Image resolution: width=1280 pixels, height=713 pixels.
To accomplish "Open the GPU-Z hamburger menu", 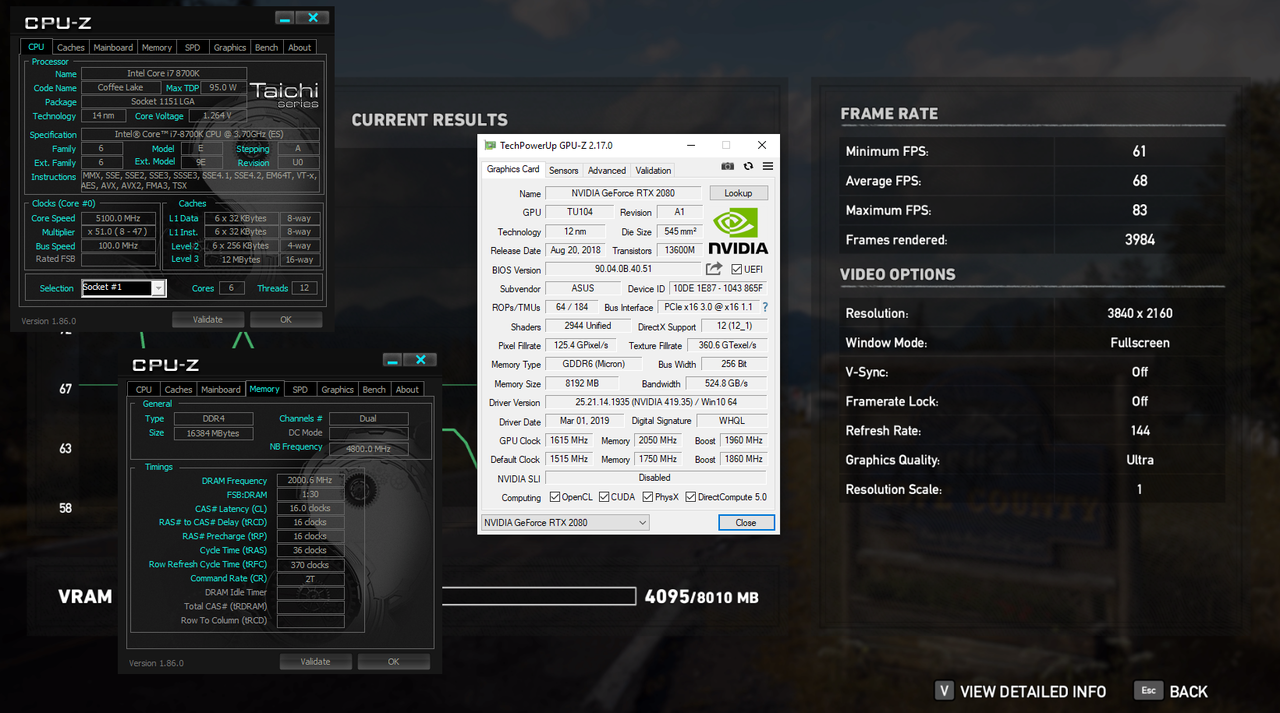I will (x=768, y=166).
